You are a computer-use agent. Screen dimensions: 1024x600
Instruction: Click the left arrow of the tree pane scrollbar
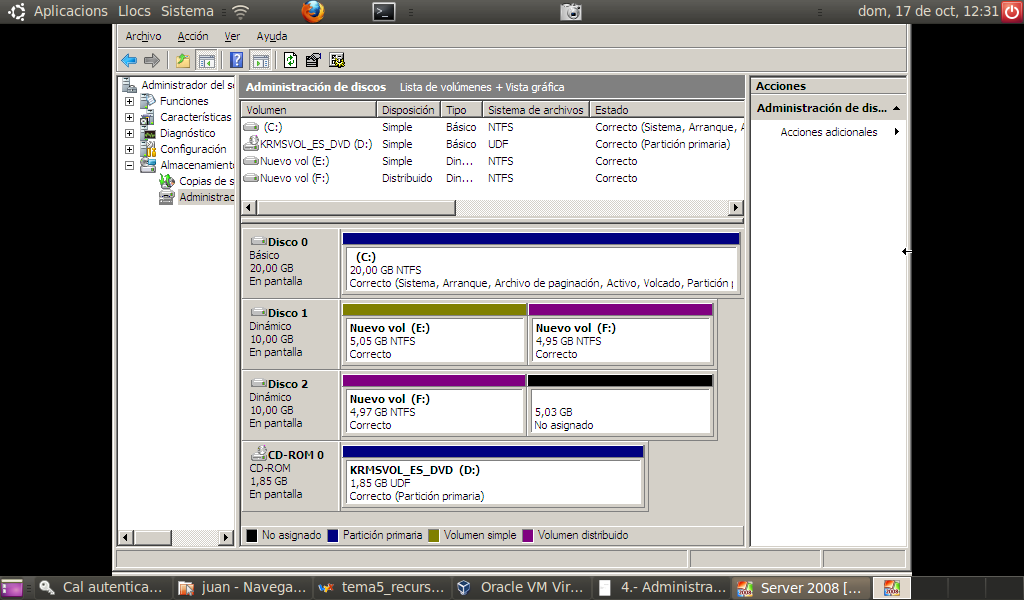126,538
